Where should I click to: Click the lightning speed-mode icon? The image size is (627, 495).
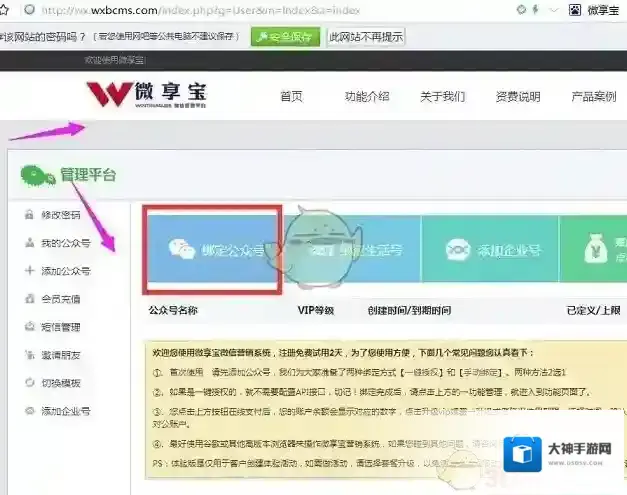[x=535, y=10]
